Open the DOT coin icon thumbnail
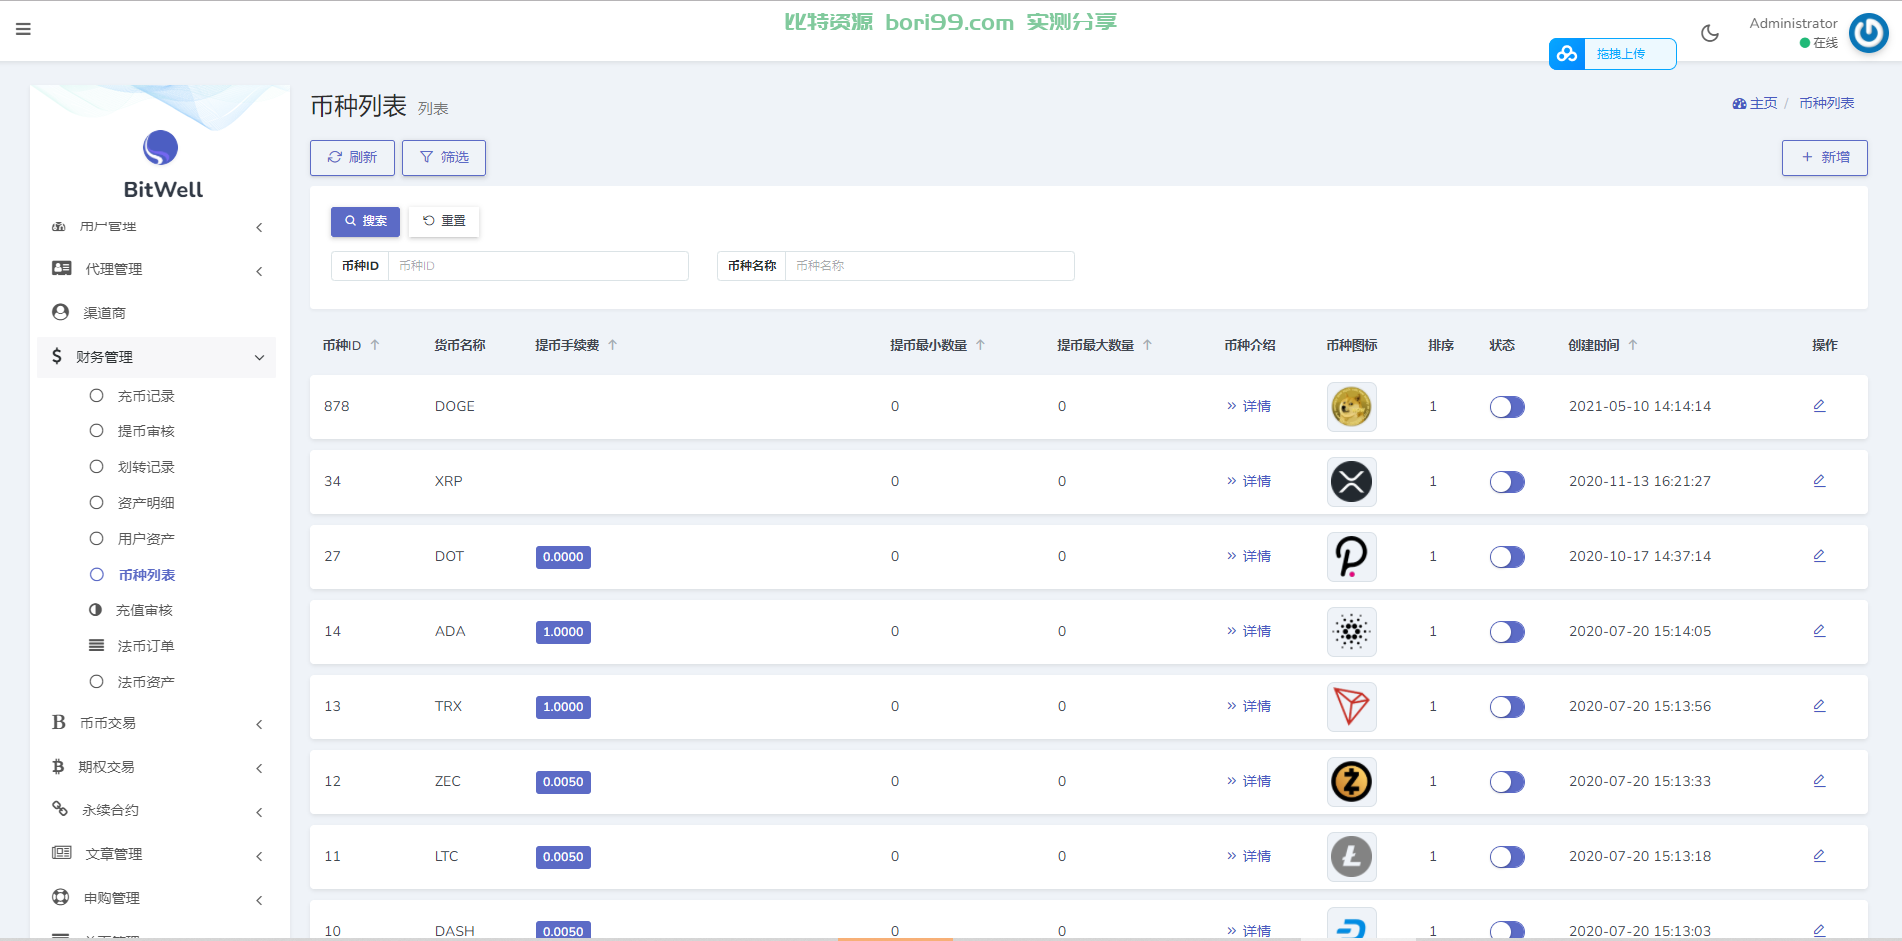 point(1351,557)
